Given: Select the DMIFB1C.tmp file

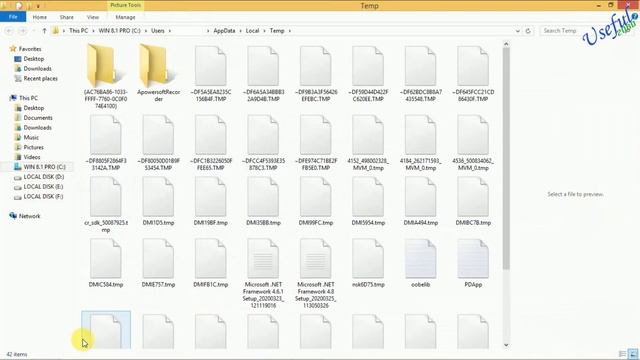Looking at the screenshot, I should (x=211, y=263).
